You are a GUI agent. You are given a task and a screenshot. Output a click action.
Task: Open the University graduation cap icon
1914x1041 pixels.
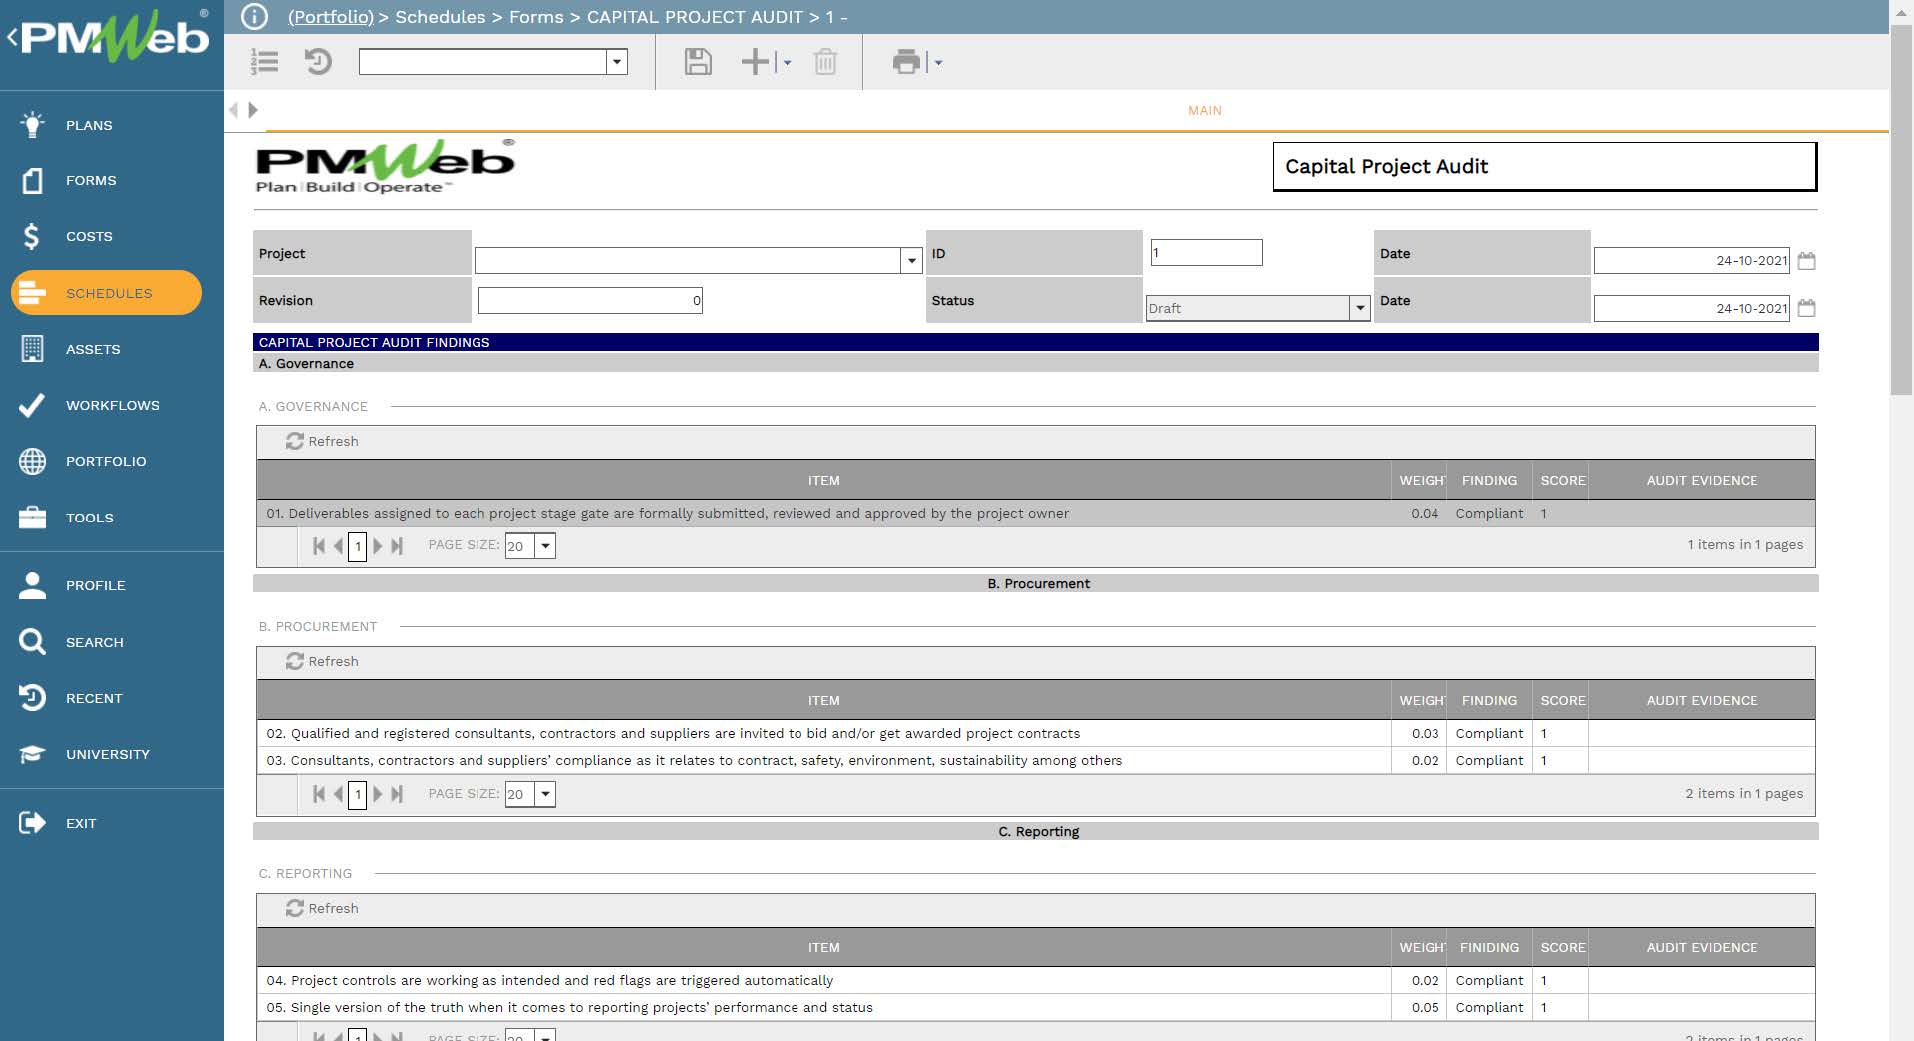pyautogui.click(x=32, y=753)
